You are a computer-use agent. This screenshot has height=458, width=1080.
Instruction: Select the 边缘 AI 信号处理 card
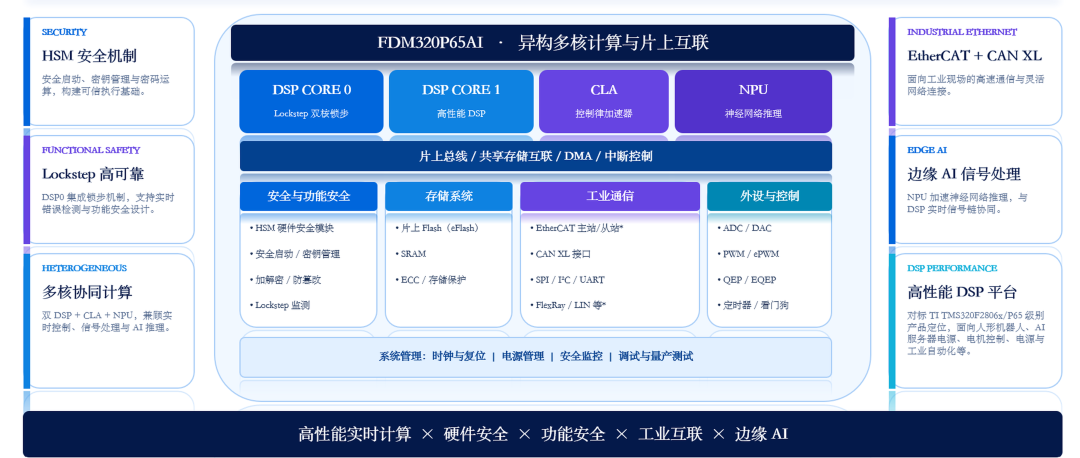[975, 189]
